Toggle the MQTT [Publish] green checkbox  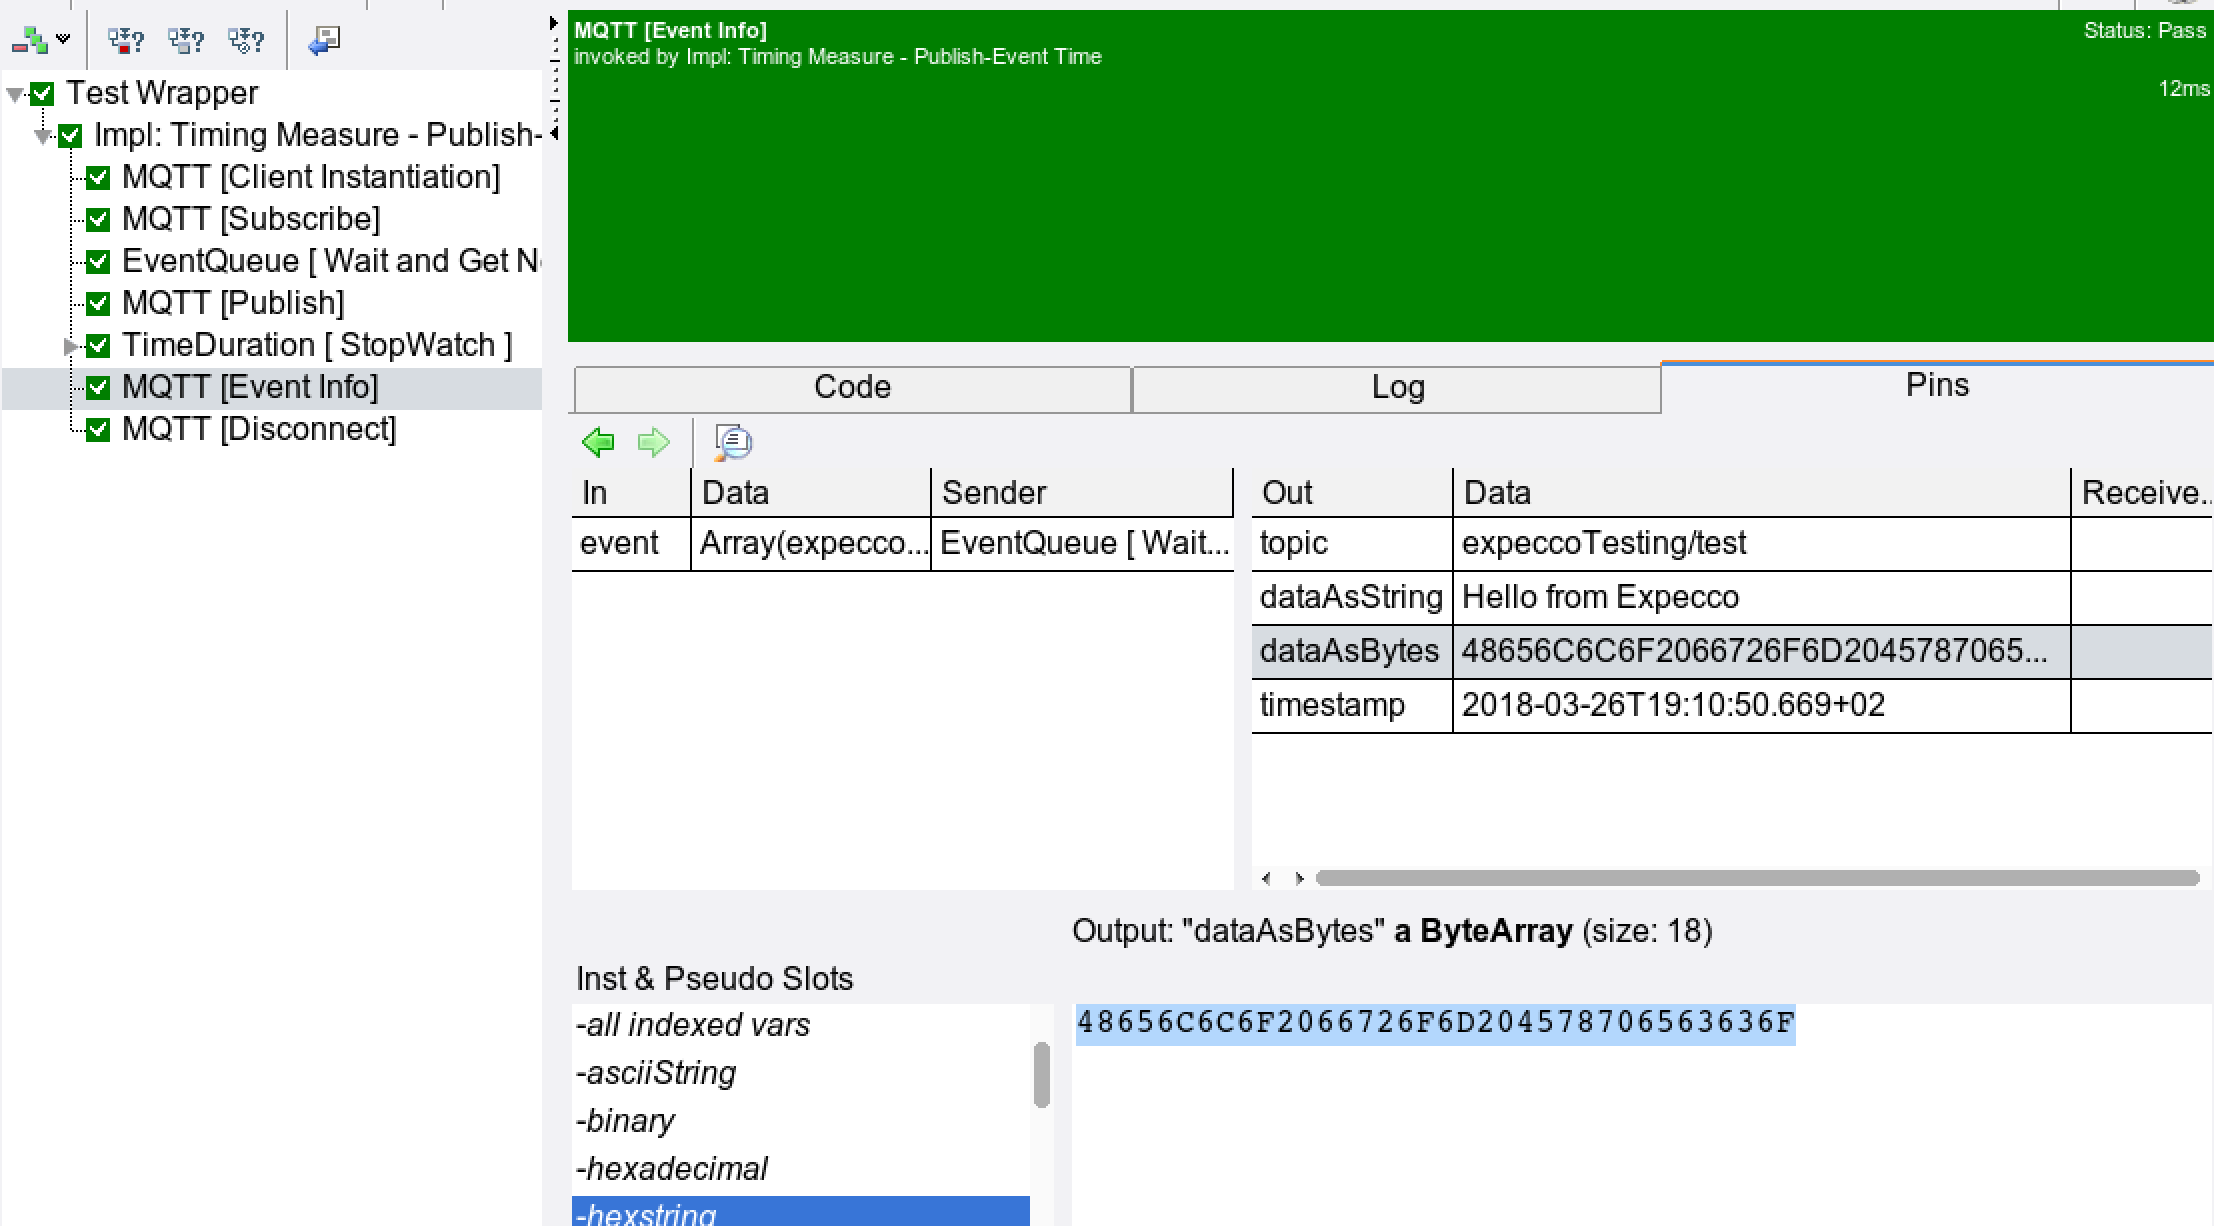click(x=98, y=303)
